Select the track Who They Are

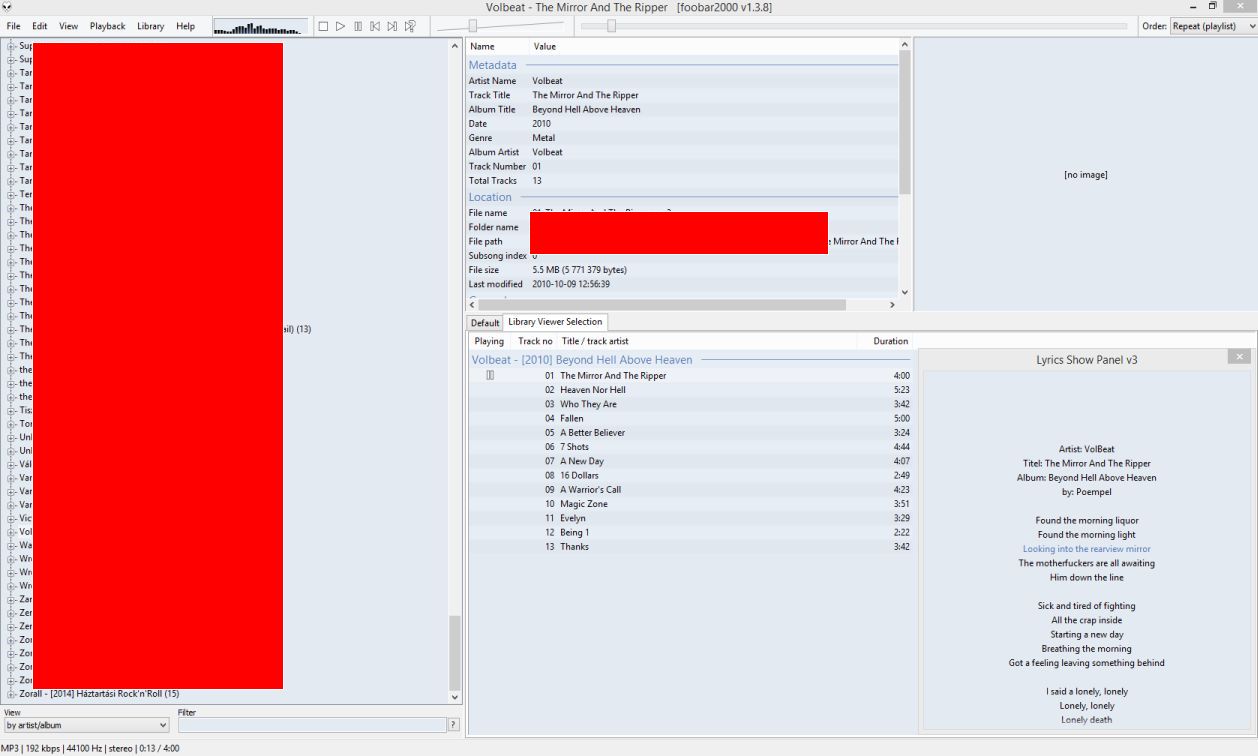pos(690,404)
